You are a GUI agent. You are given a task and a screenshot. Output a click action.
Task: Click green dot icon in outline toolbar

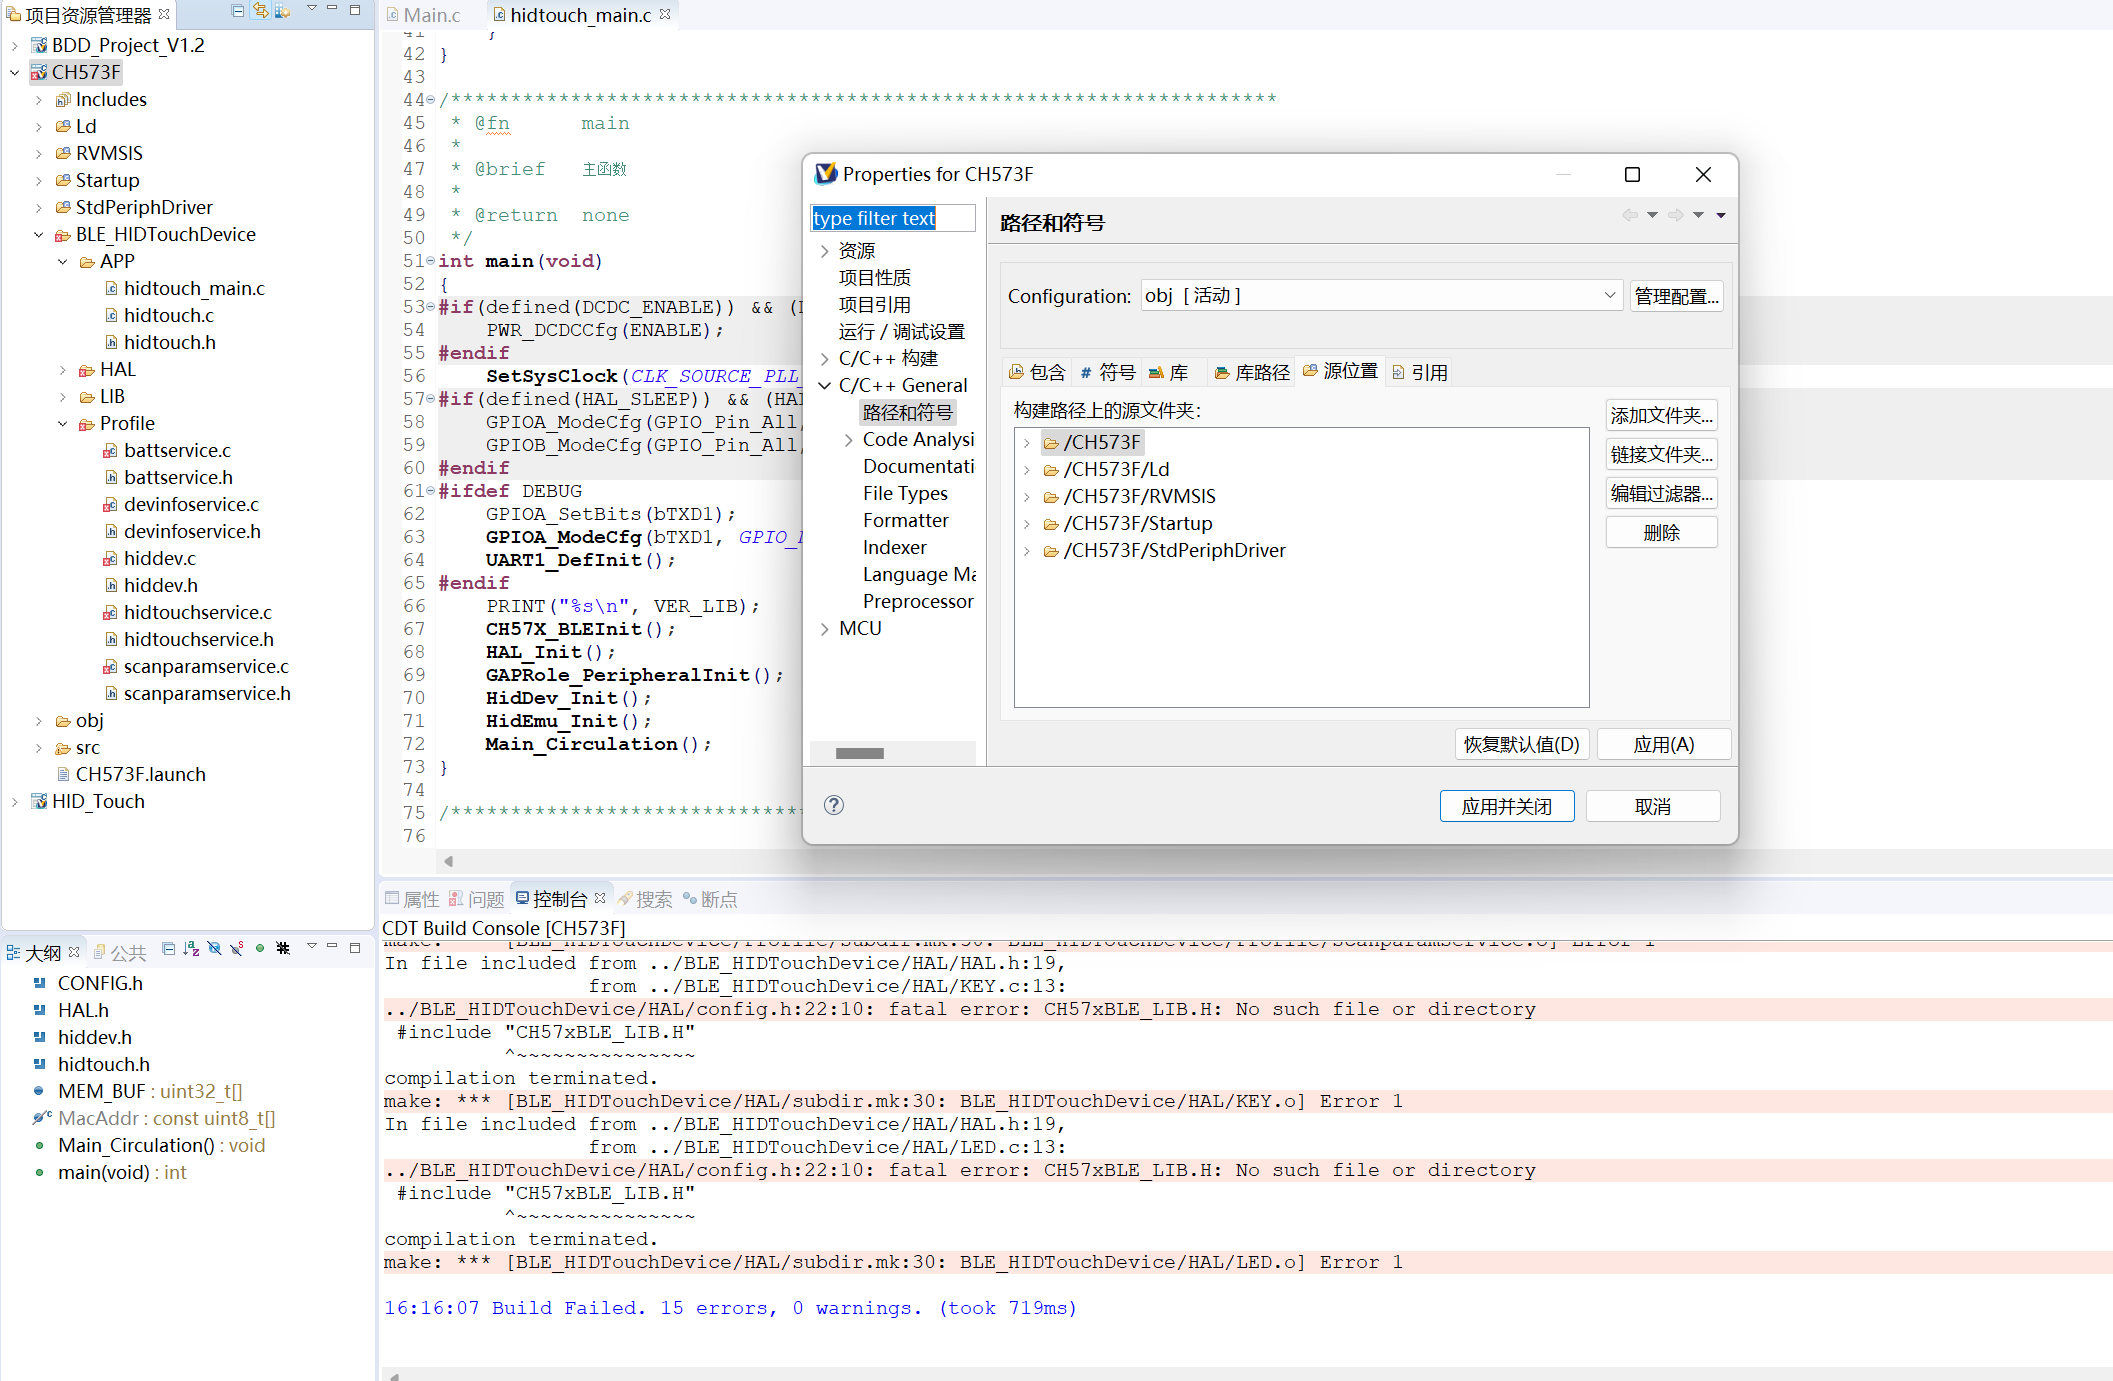click(x=260, y=948)
